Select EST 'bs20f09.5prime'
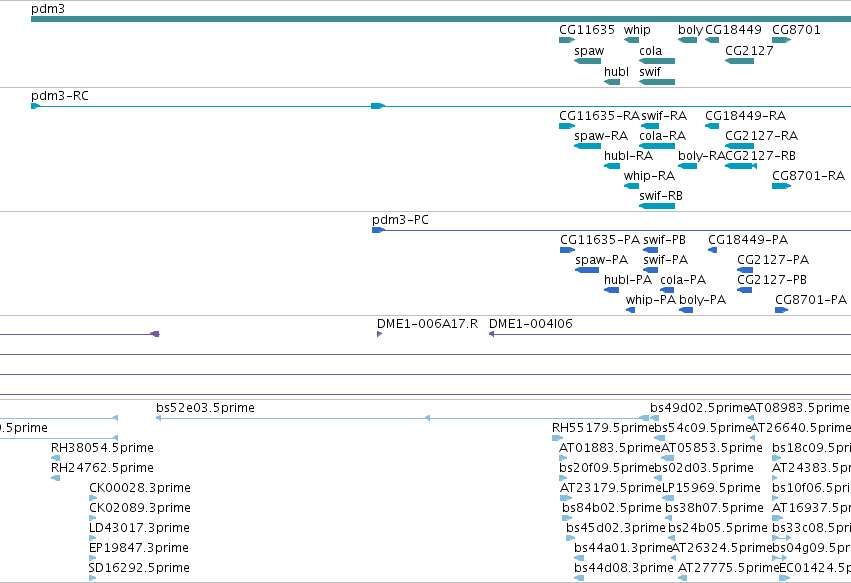The height and width of the screenshot is (583, 851). [x=606, y=468]
